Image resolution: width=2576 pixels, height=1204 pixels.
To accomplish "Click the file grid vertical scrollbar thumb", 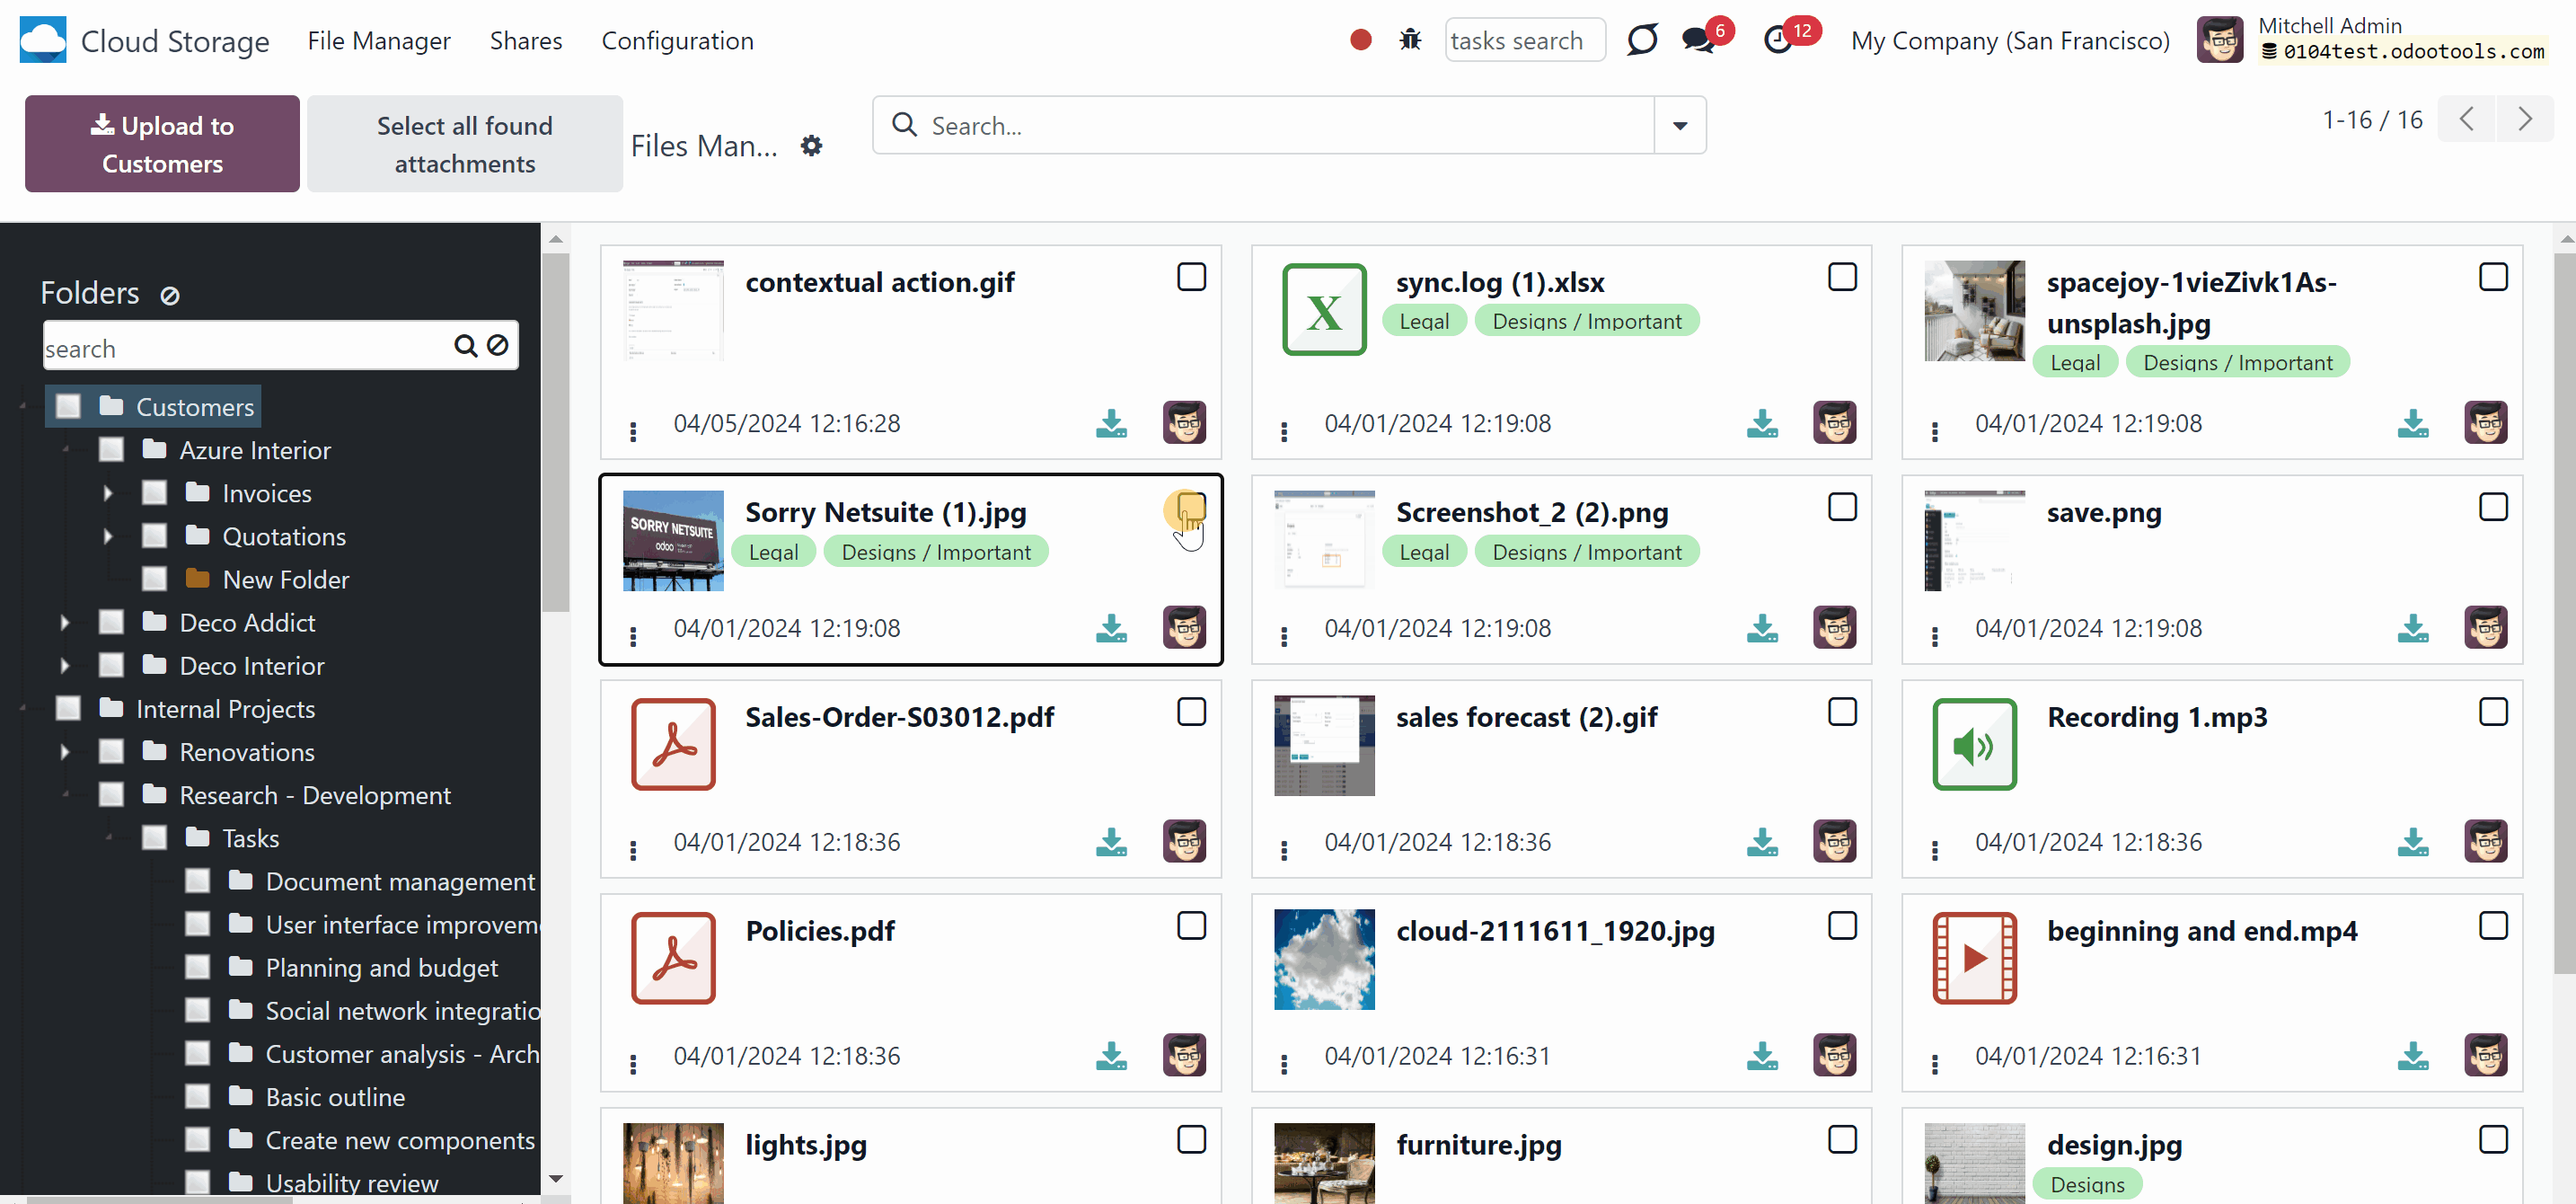I will (2564, 611).
